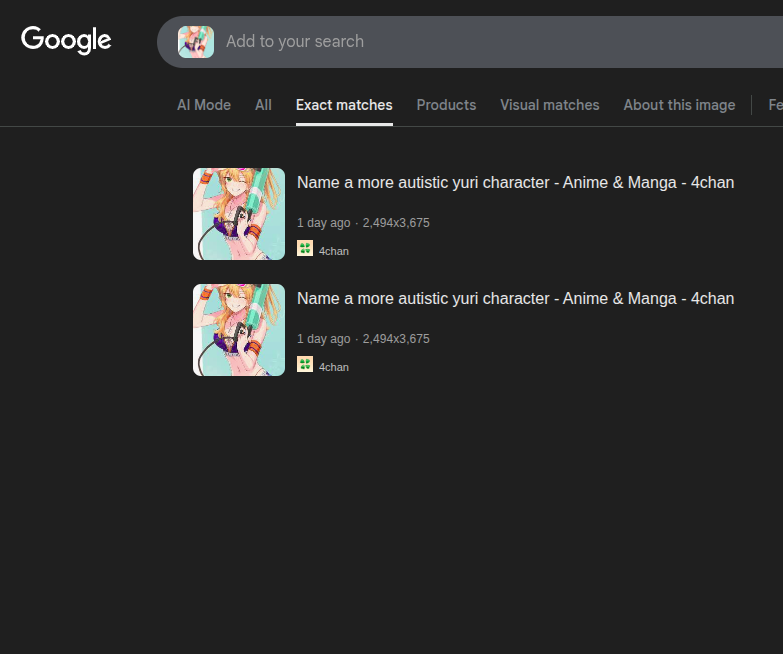
Task: Open the About this image tab
Action: tap(679, 105)
